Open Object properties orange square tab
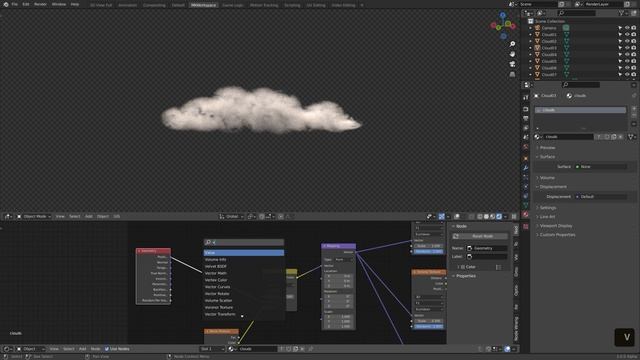The image size is (640, 360). point(526,158)
